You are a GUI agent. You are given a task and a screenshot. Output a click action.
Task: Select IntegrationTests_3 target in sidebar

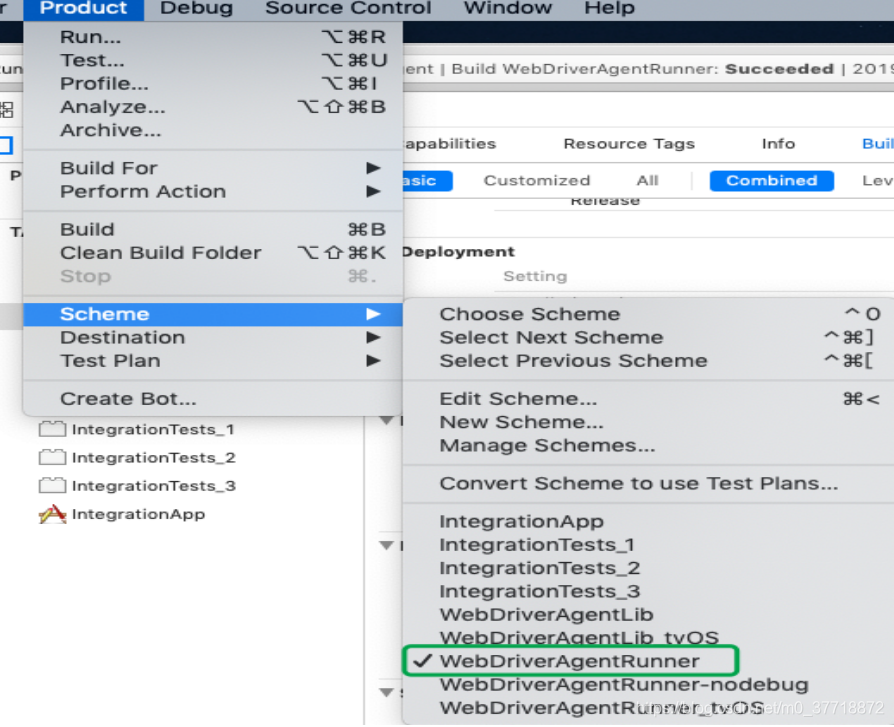(x=153, y=486)
